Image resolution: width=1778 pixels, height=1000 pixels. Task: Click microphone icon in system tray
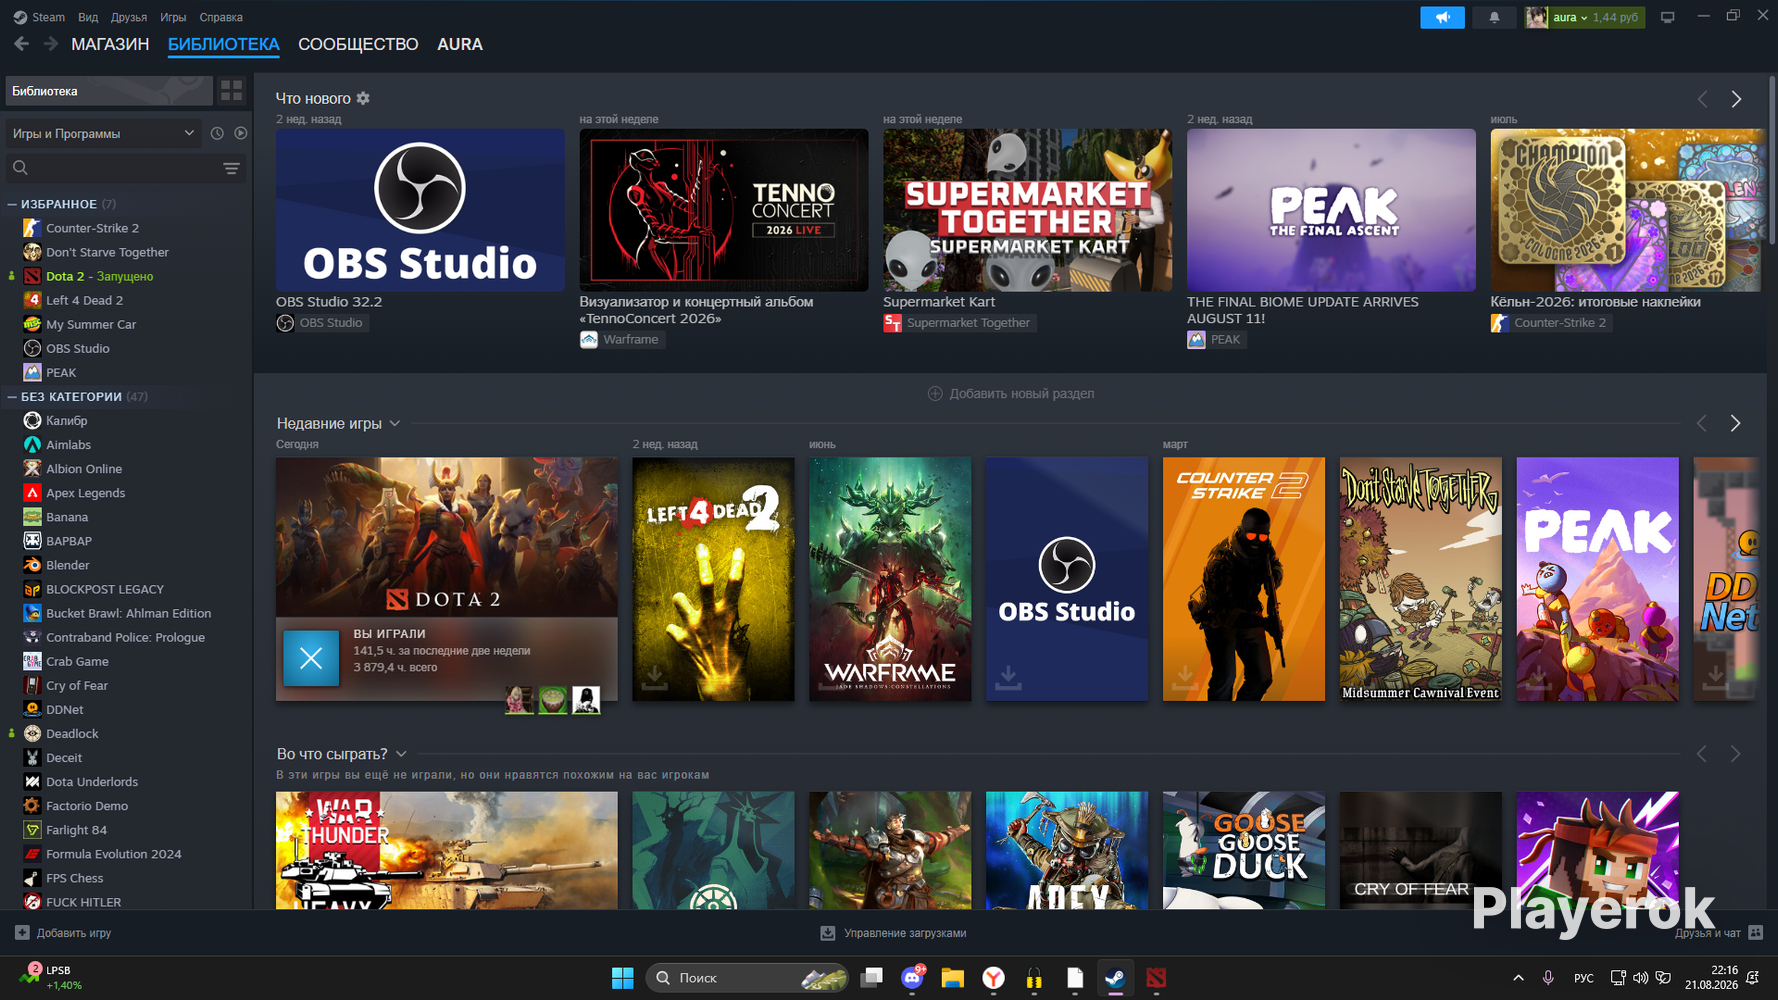point(1548,978)
